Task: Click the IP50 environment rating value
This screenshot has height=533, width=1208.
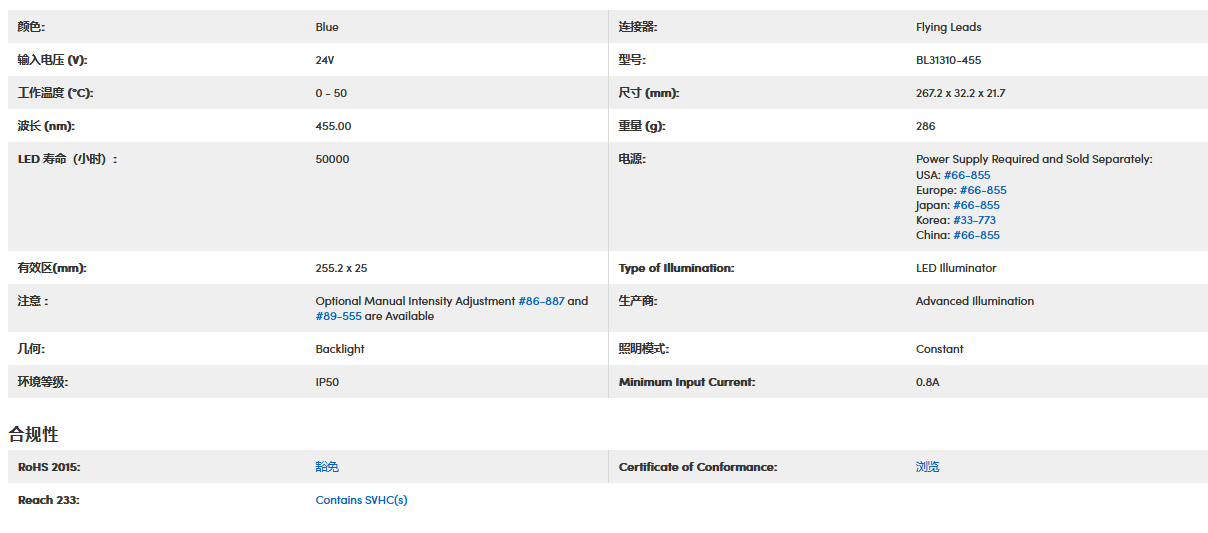Action: tap(327, 382)
